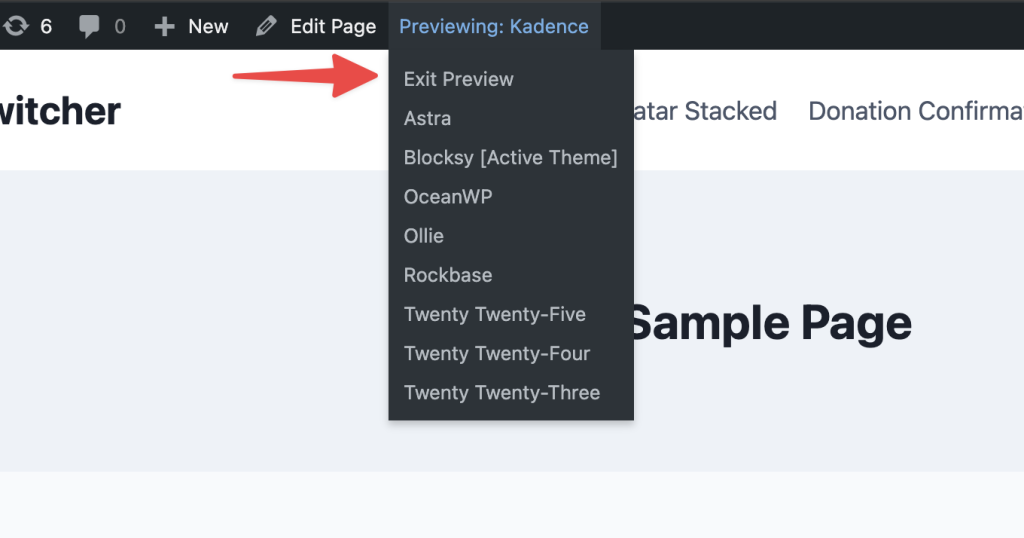1024x538 pixels.
Task: Choose the Twenty Twenty-Three theme
Action: click(x=501, y=392)
